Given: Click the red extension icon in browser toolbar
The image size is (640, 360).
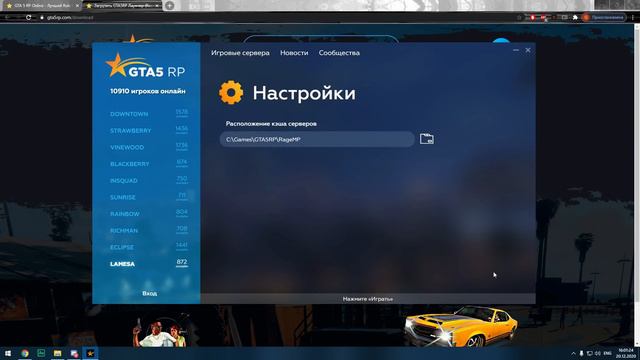Looking at the screenshot, I should (x=533, y=18).
